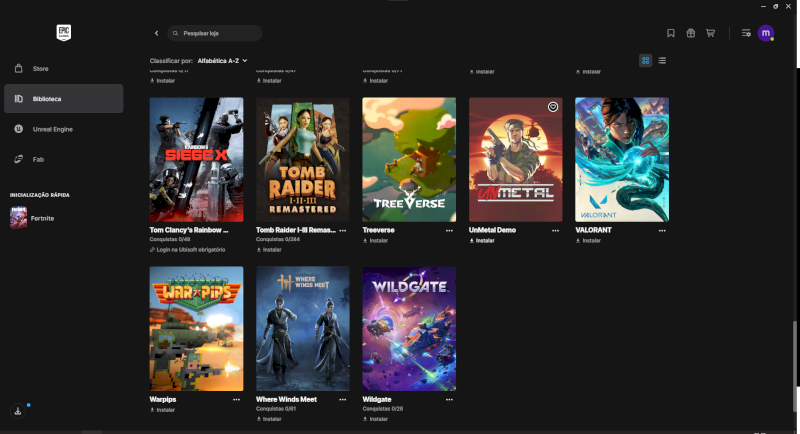Viewport: 800px width, 434px height.
Task: Switch to list view
Action: click(x=662, y=60)
